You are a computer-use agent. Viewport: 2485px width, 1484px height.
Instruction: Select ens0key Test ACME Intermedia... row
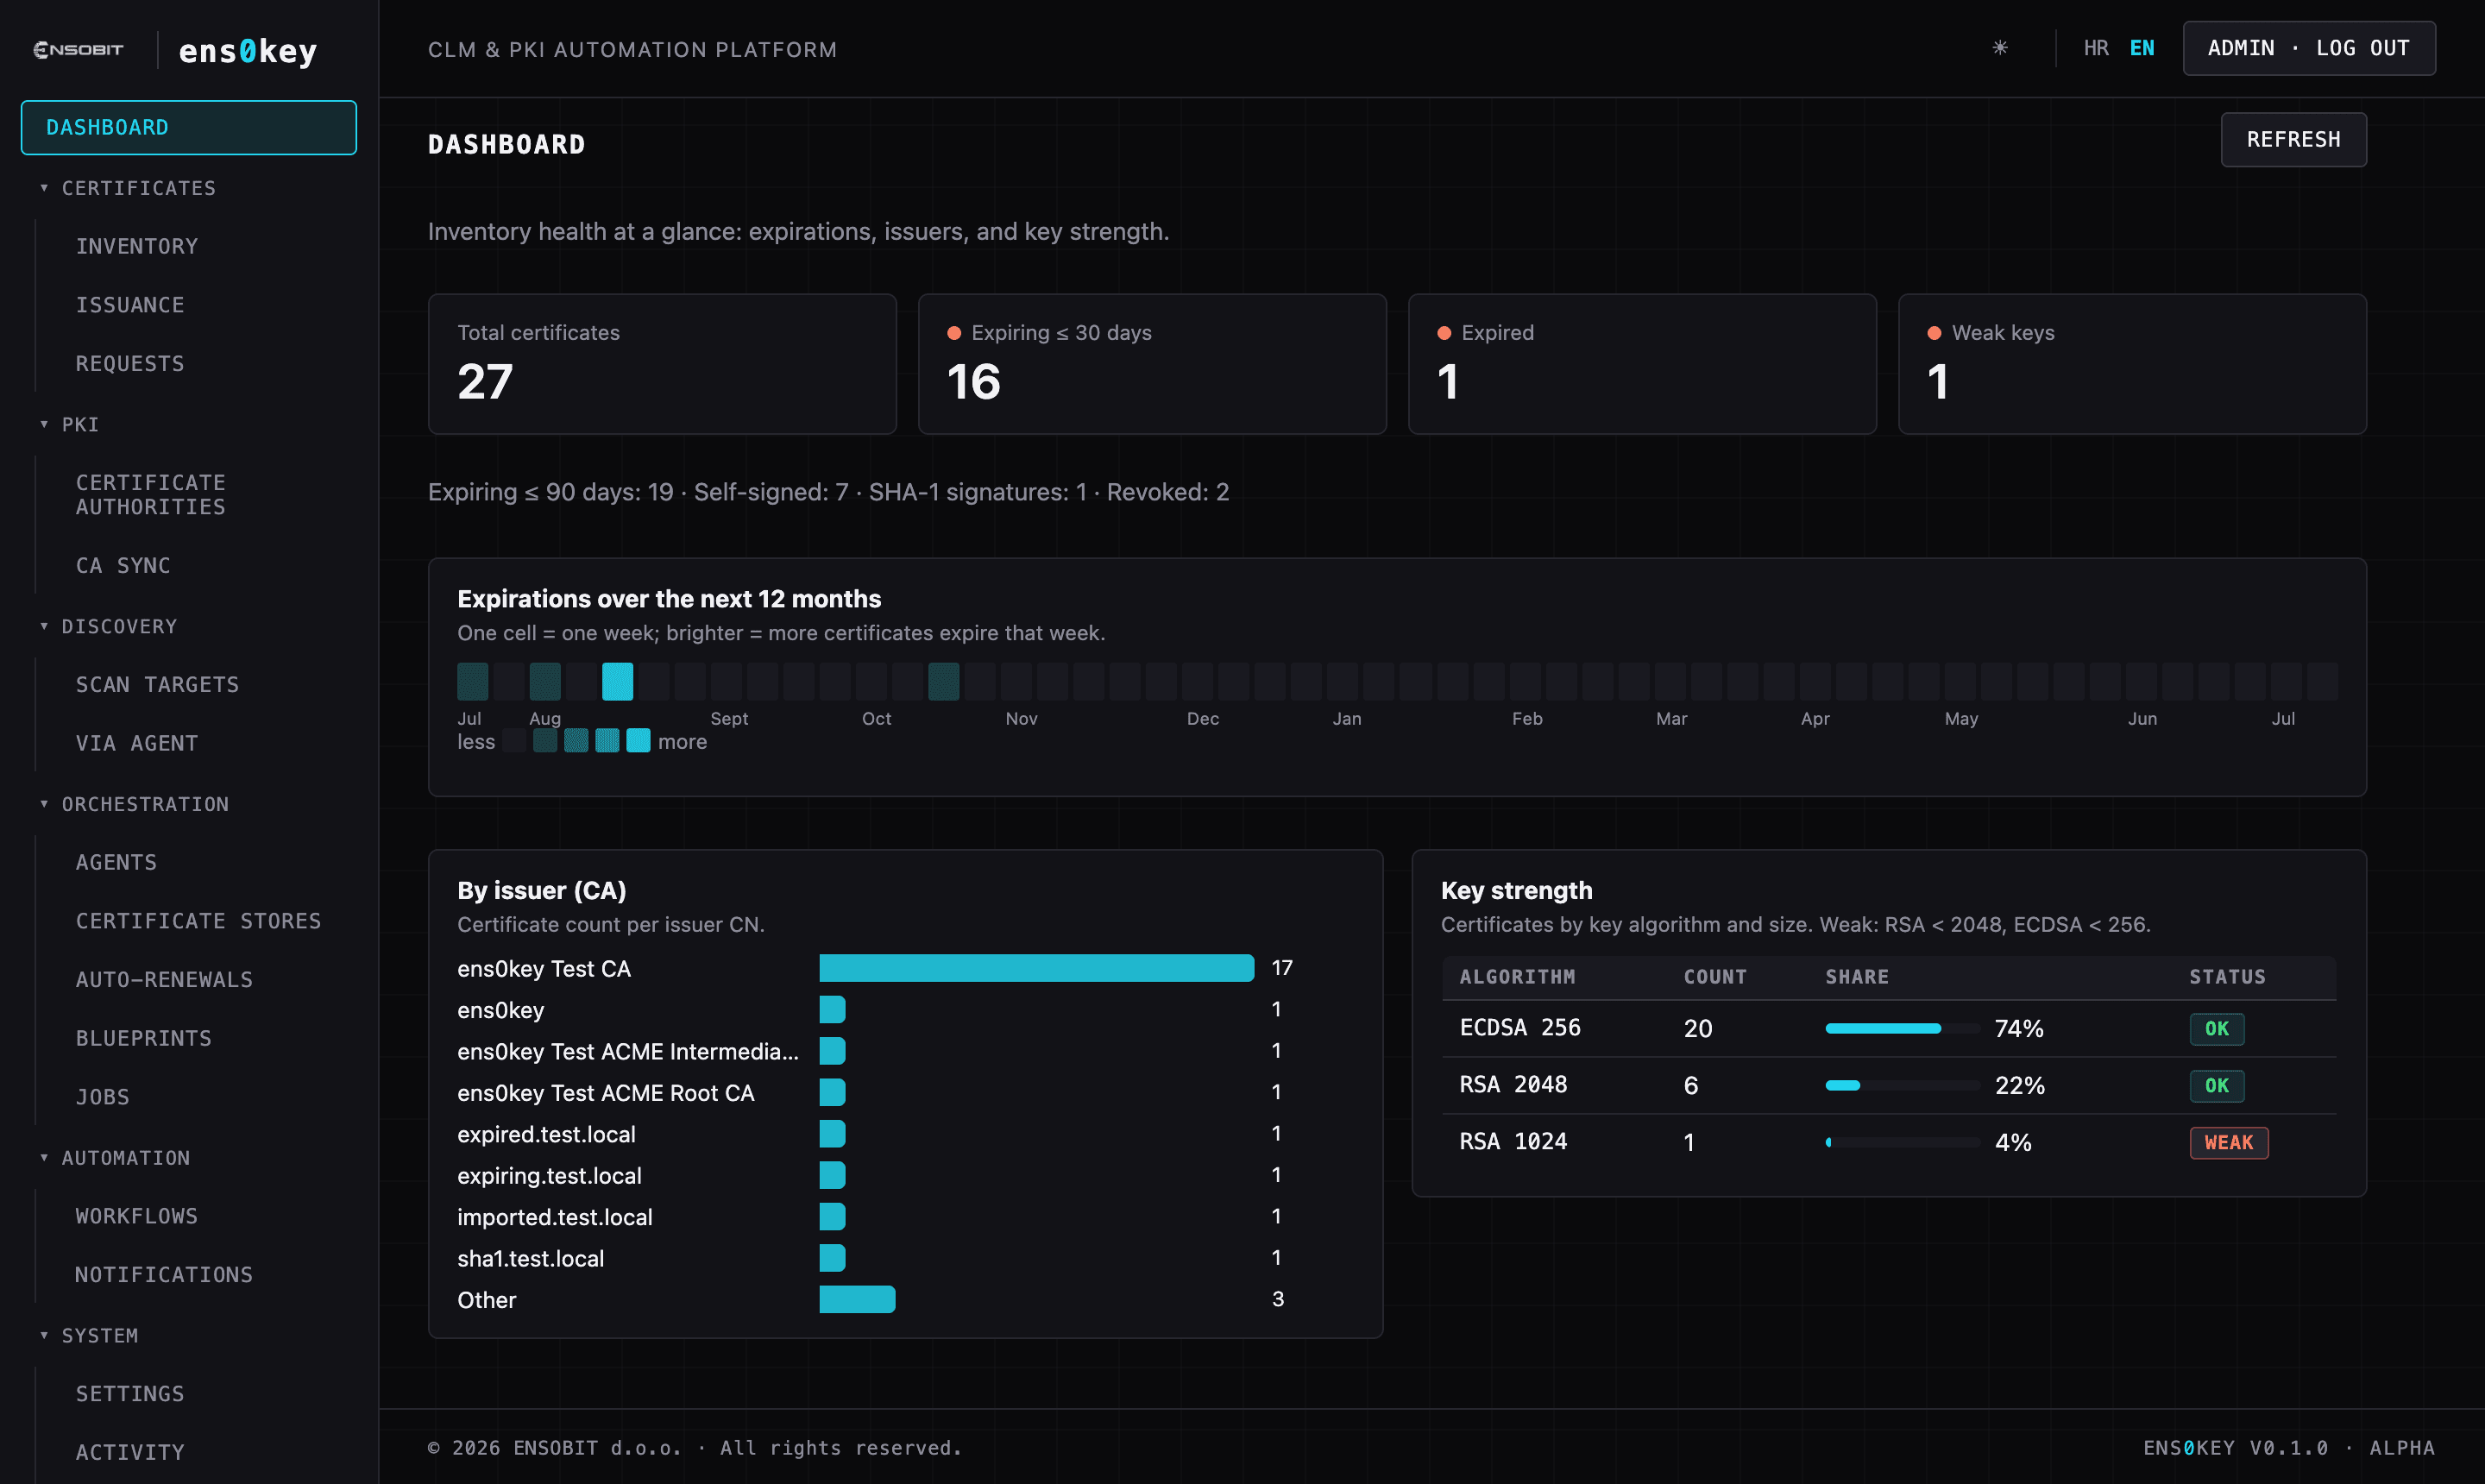pyautogui.click(x=628, y=1051)
